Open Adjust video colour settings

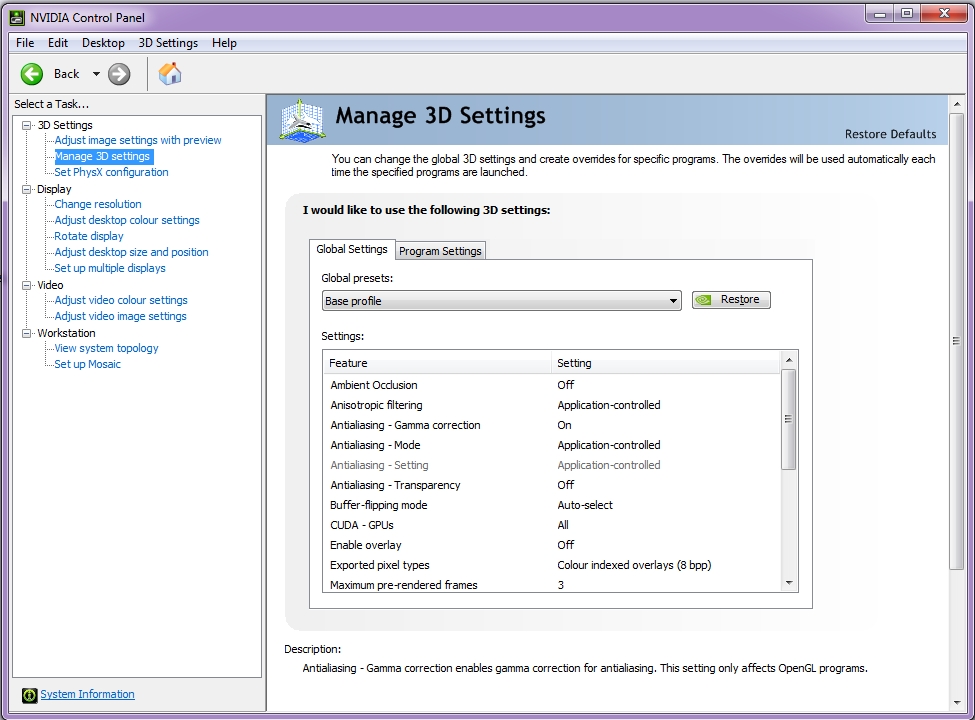[x=121, y=300]
